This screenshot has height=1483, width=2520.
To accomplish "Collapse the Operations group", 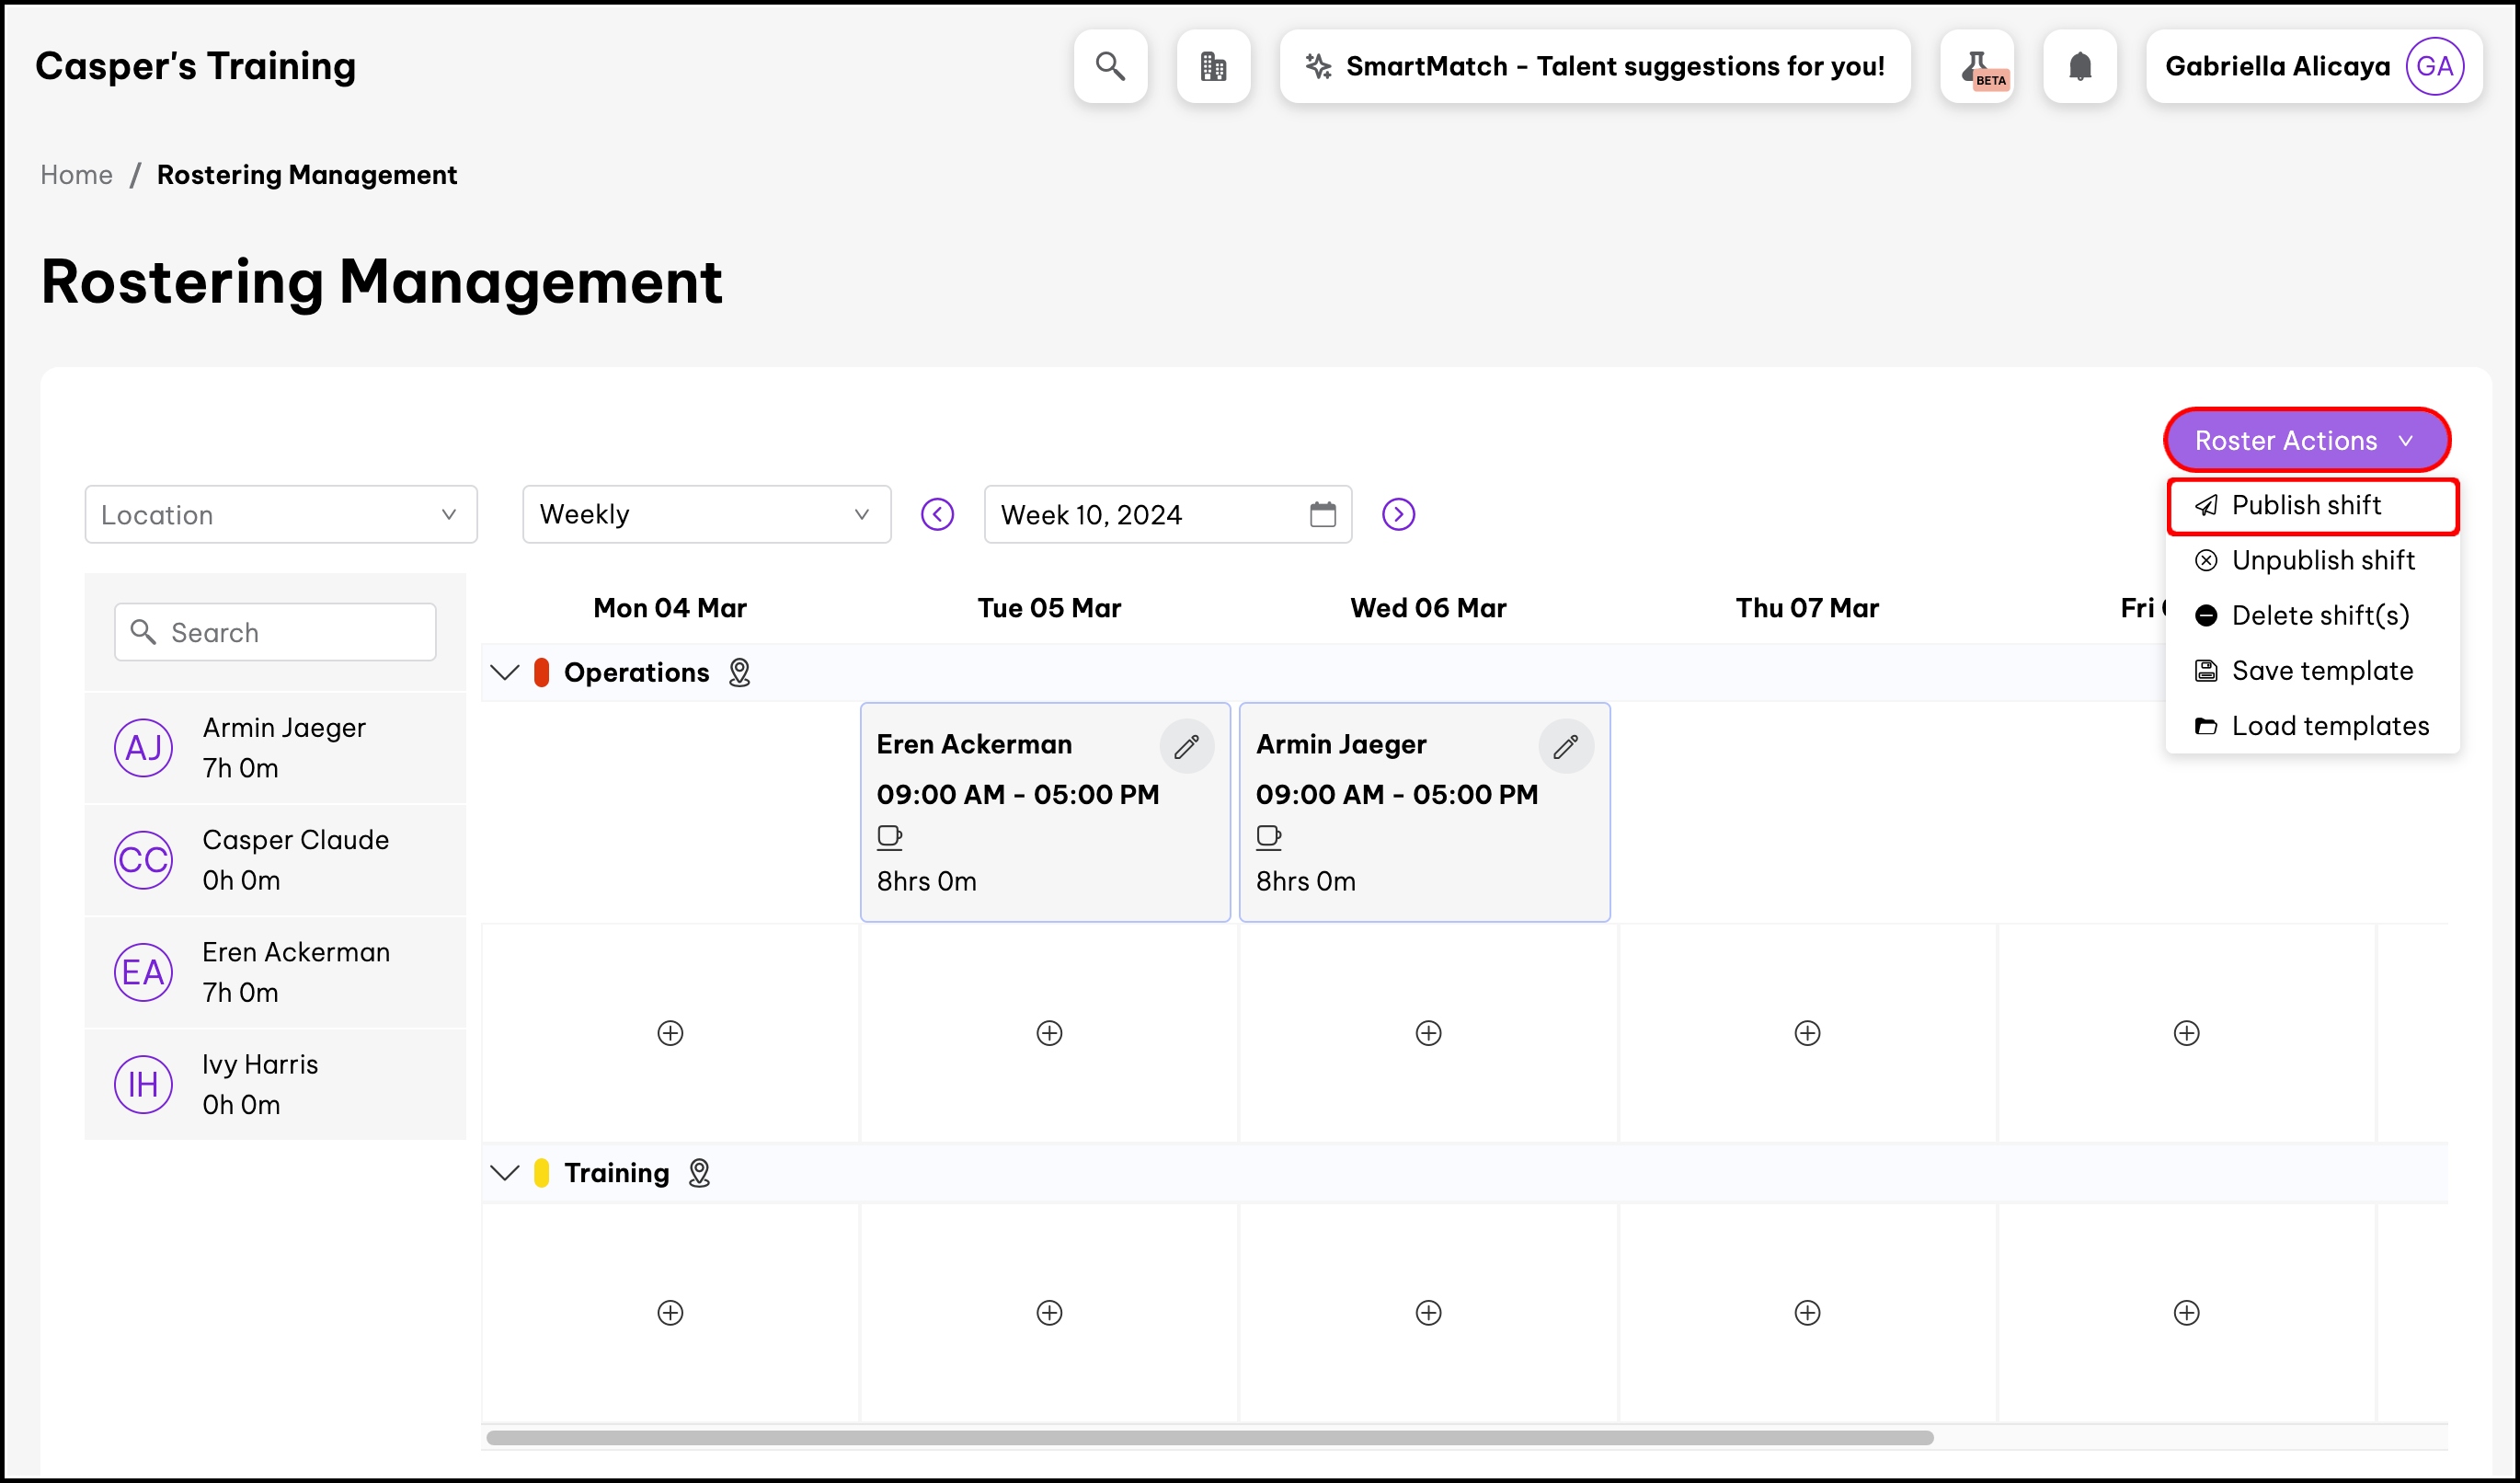I will click(505, 672).
